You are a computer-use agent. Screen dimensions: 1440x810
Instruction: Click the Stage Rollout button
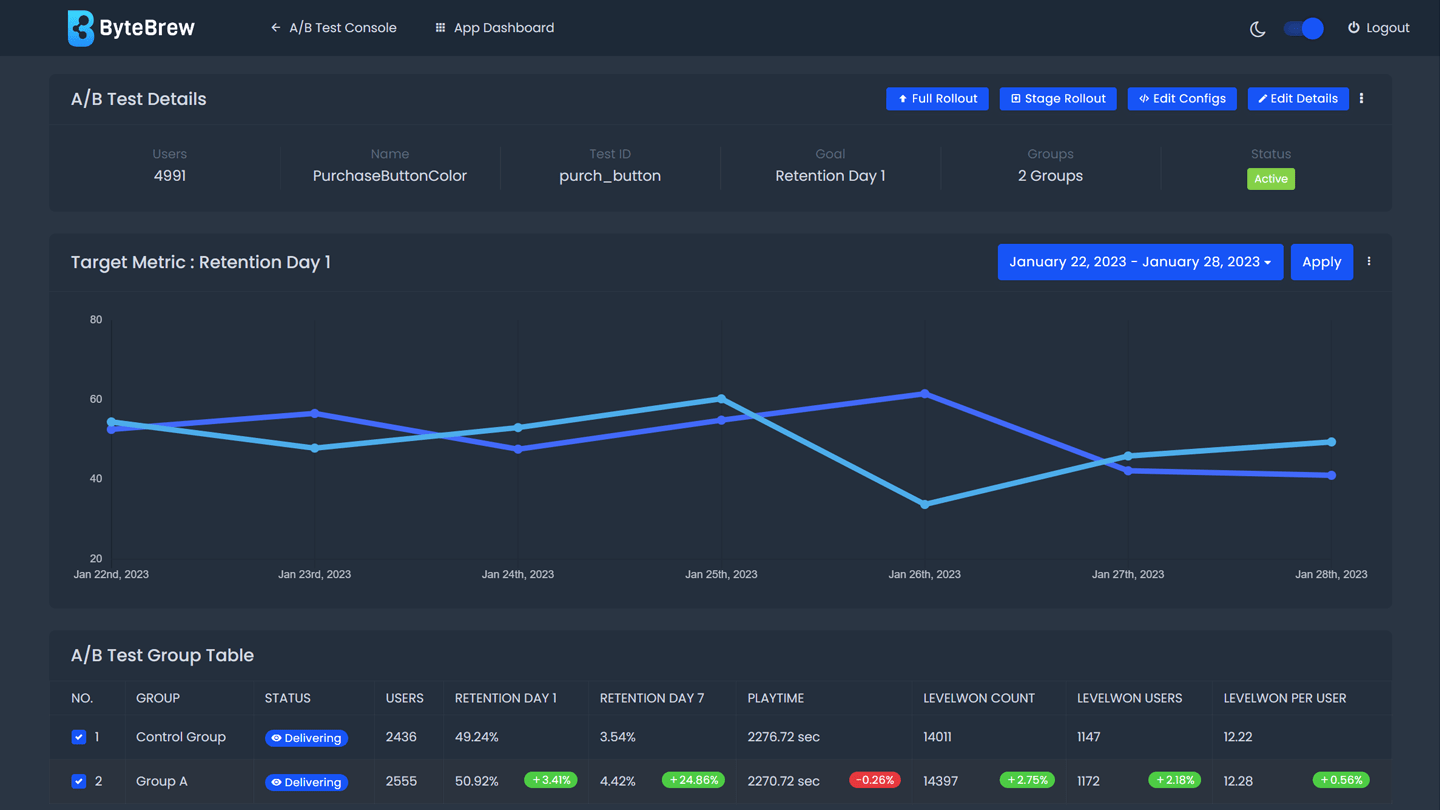tap(1057, 98)
